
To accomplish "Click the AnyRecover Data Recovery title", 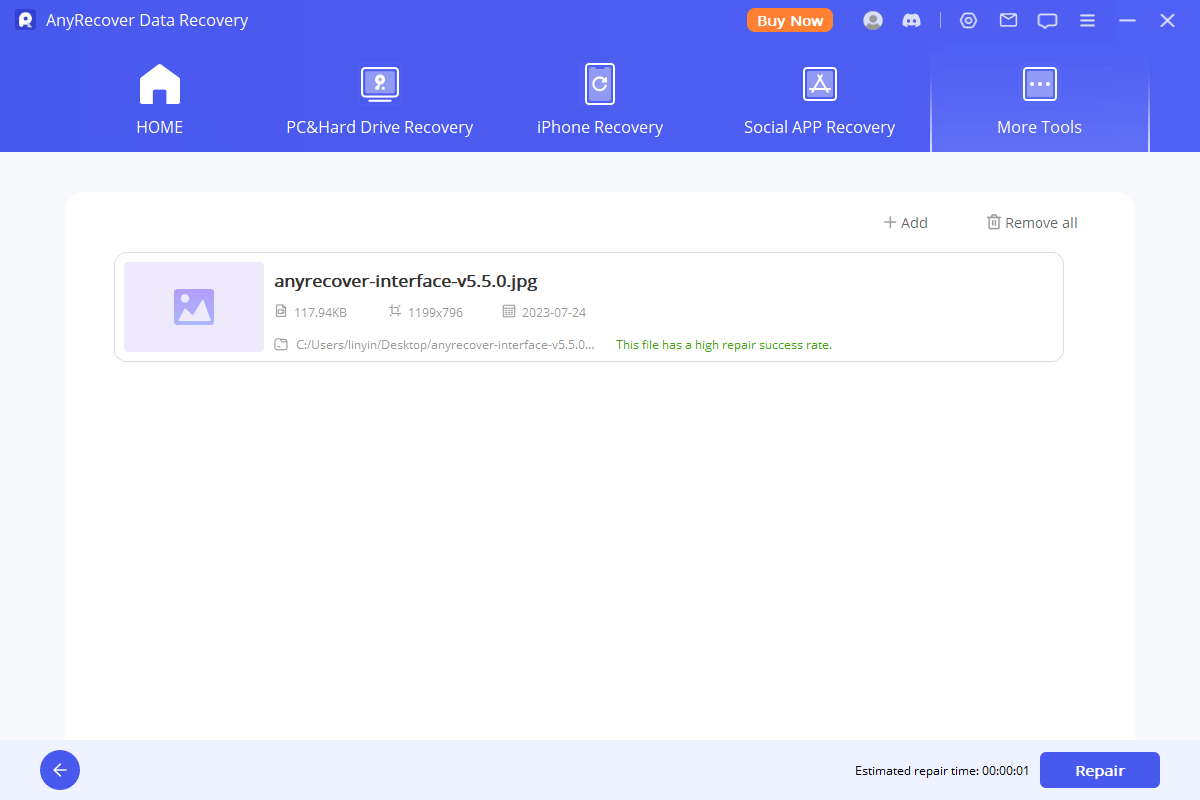I will pyautogui.click(x=147, y=20).
